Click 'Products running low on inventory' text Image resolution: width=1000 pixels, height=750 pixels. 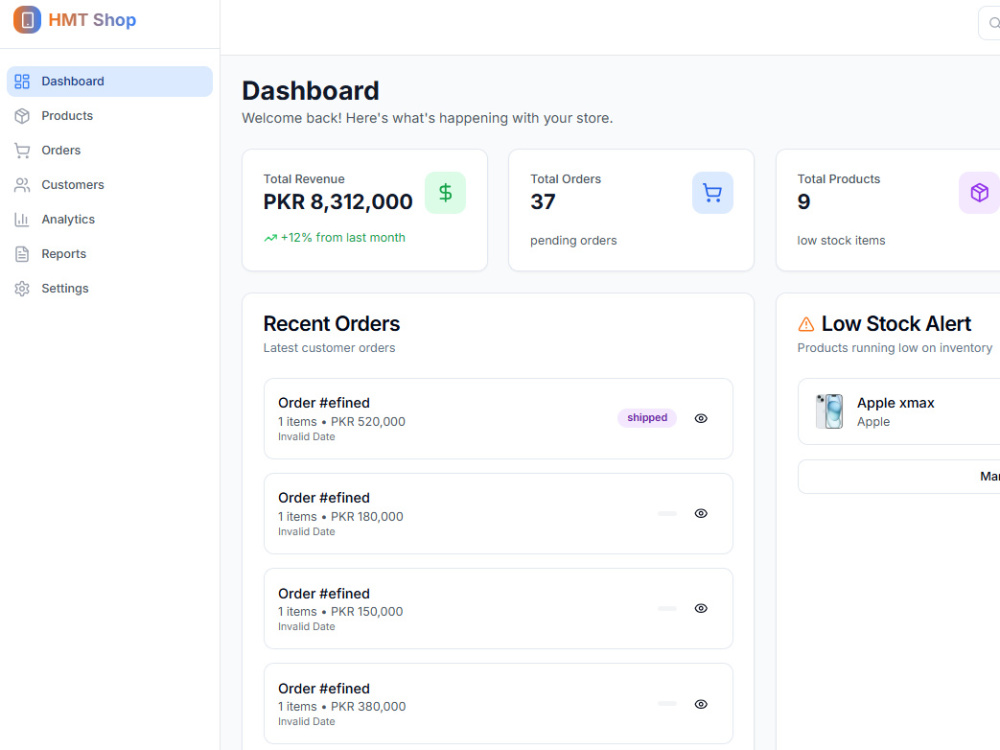[x=895, y=348]
